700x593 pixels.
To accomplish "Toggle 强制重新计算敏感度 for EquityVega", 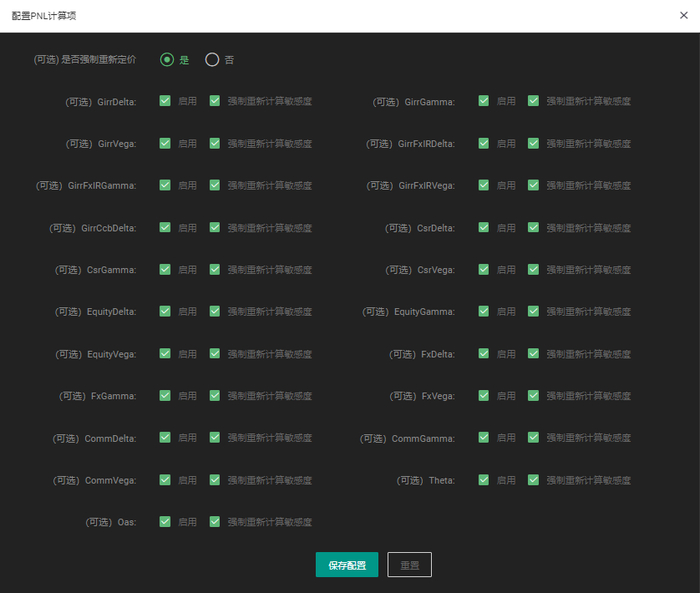I will tap(215, 354).
